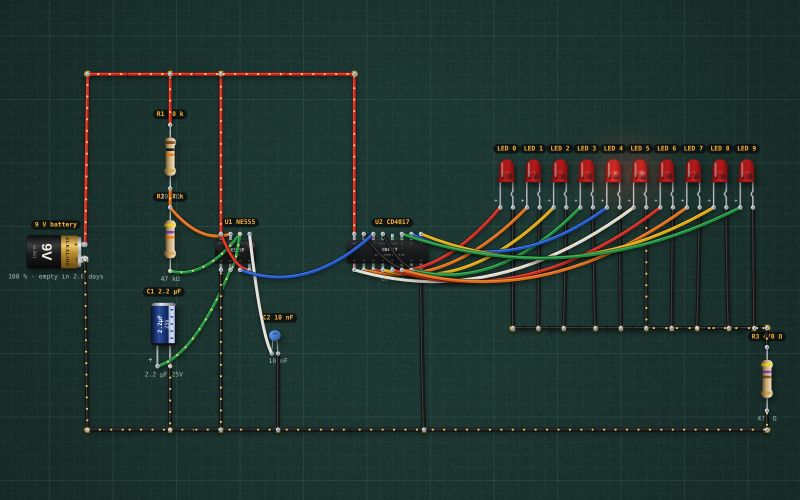Image resolution: width=800 pixels, height=500 pixels.
Task: Click the "LED 6" label
Action: pyautogui.click(x=666, y=148)
